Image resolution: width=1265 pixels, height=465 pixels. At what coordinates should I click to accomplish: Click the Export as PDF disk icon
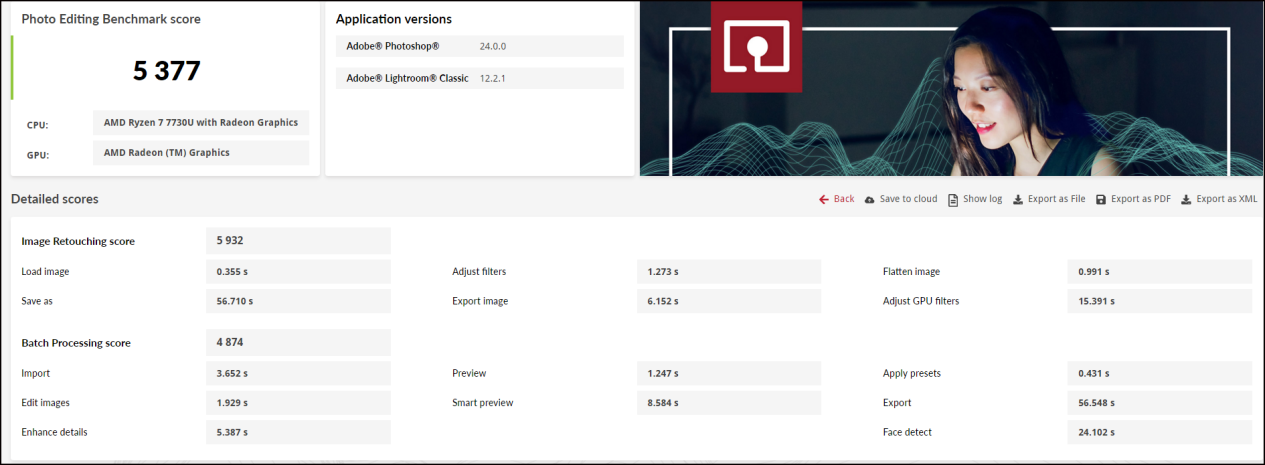pyautogui.click(x=1101, y=199)
